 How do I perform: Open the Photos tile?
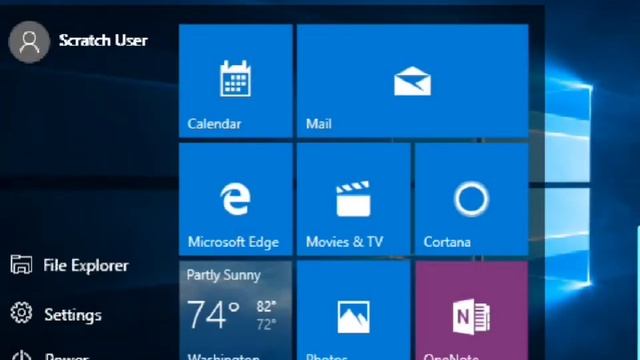pos(353,311)
